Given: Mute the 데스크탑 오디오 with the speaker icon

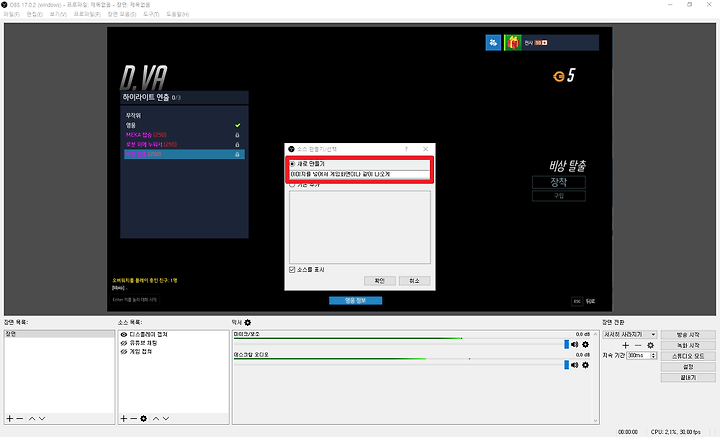Looking at the screenshot, I should tap(574, 365).
